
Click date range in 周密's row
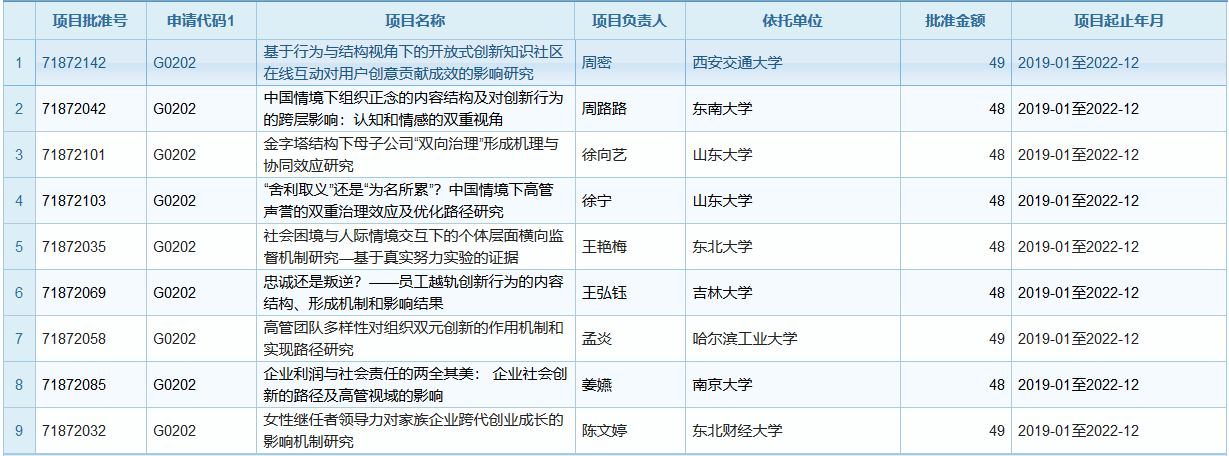click(1078, 63)
